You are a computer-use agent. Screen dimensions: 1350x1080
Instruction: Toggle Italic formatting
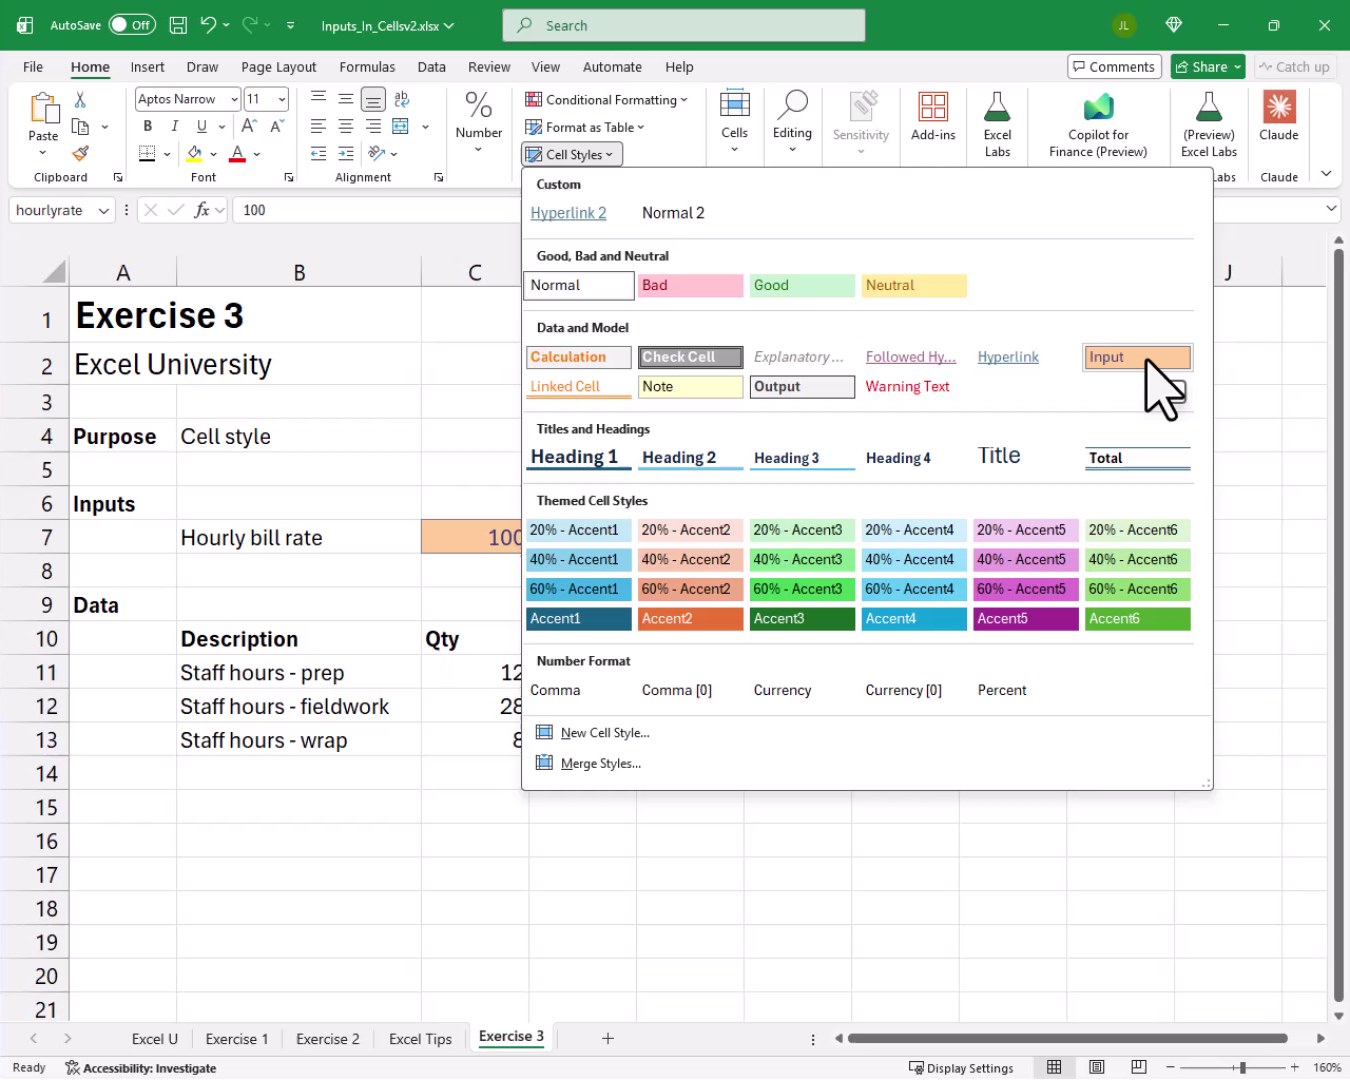pos(174,126)
